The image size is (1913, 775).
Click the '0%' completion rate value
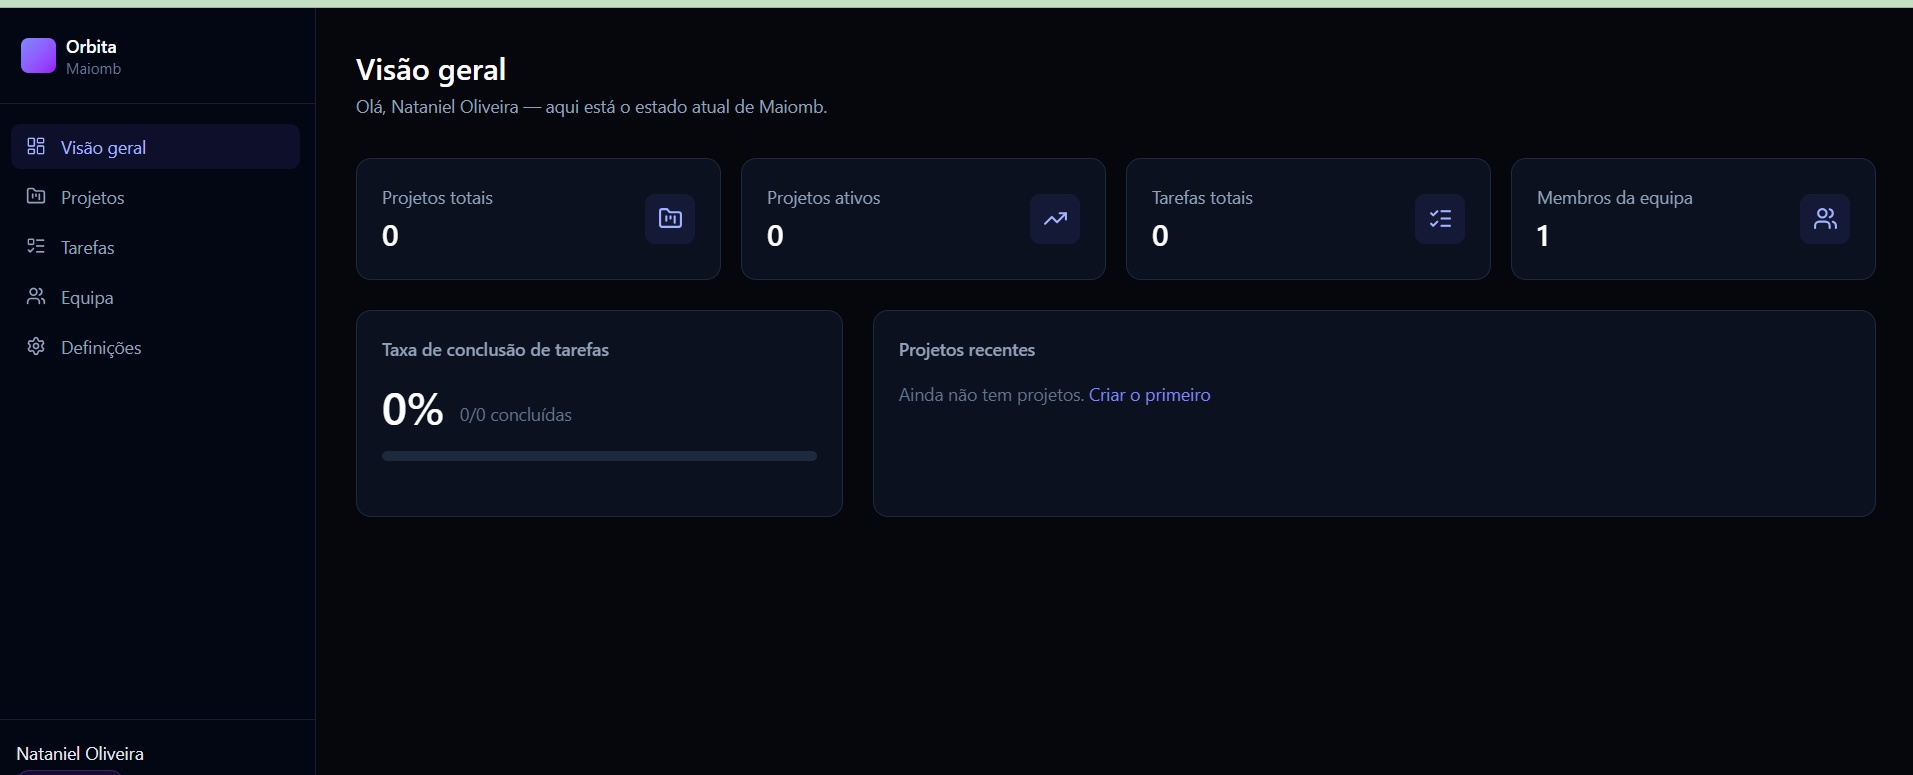[x=412, y=409]
